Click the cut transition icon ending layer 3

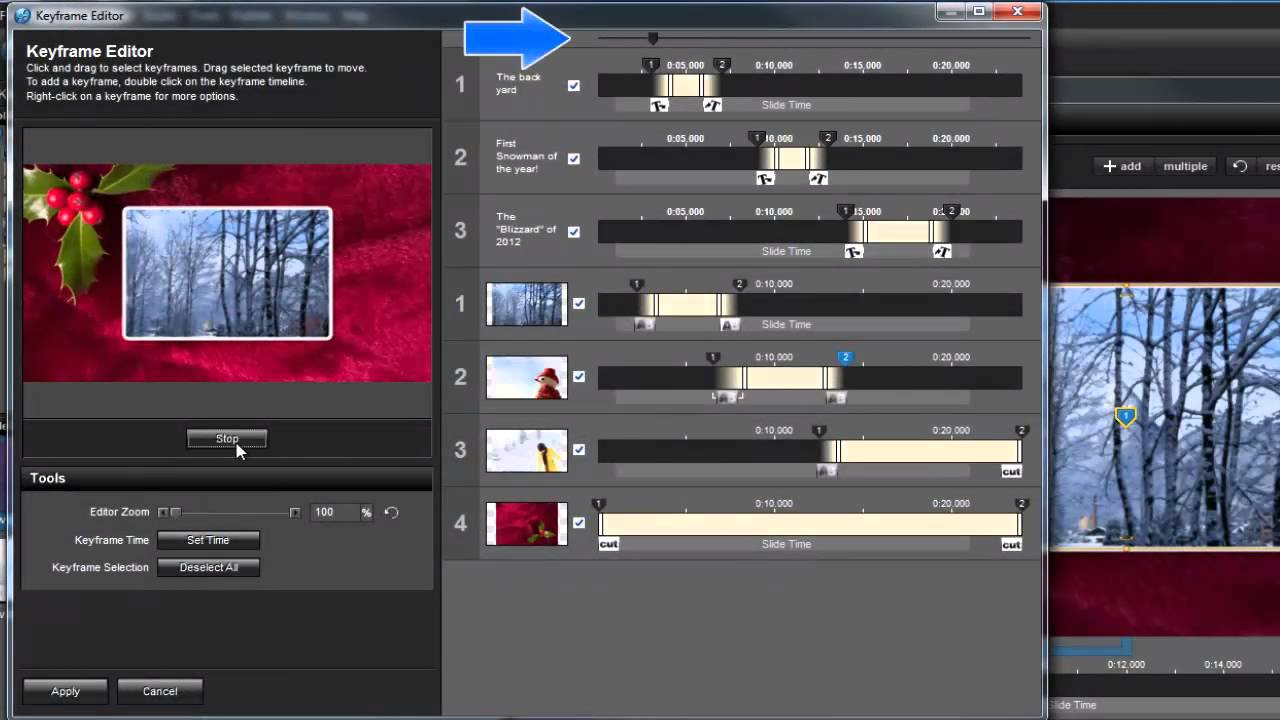[x=1011, y=471]
